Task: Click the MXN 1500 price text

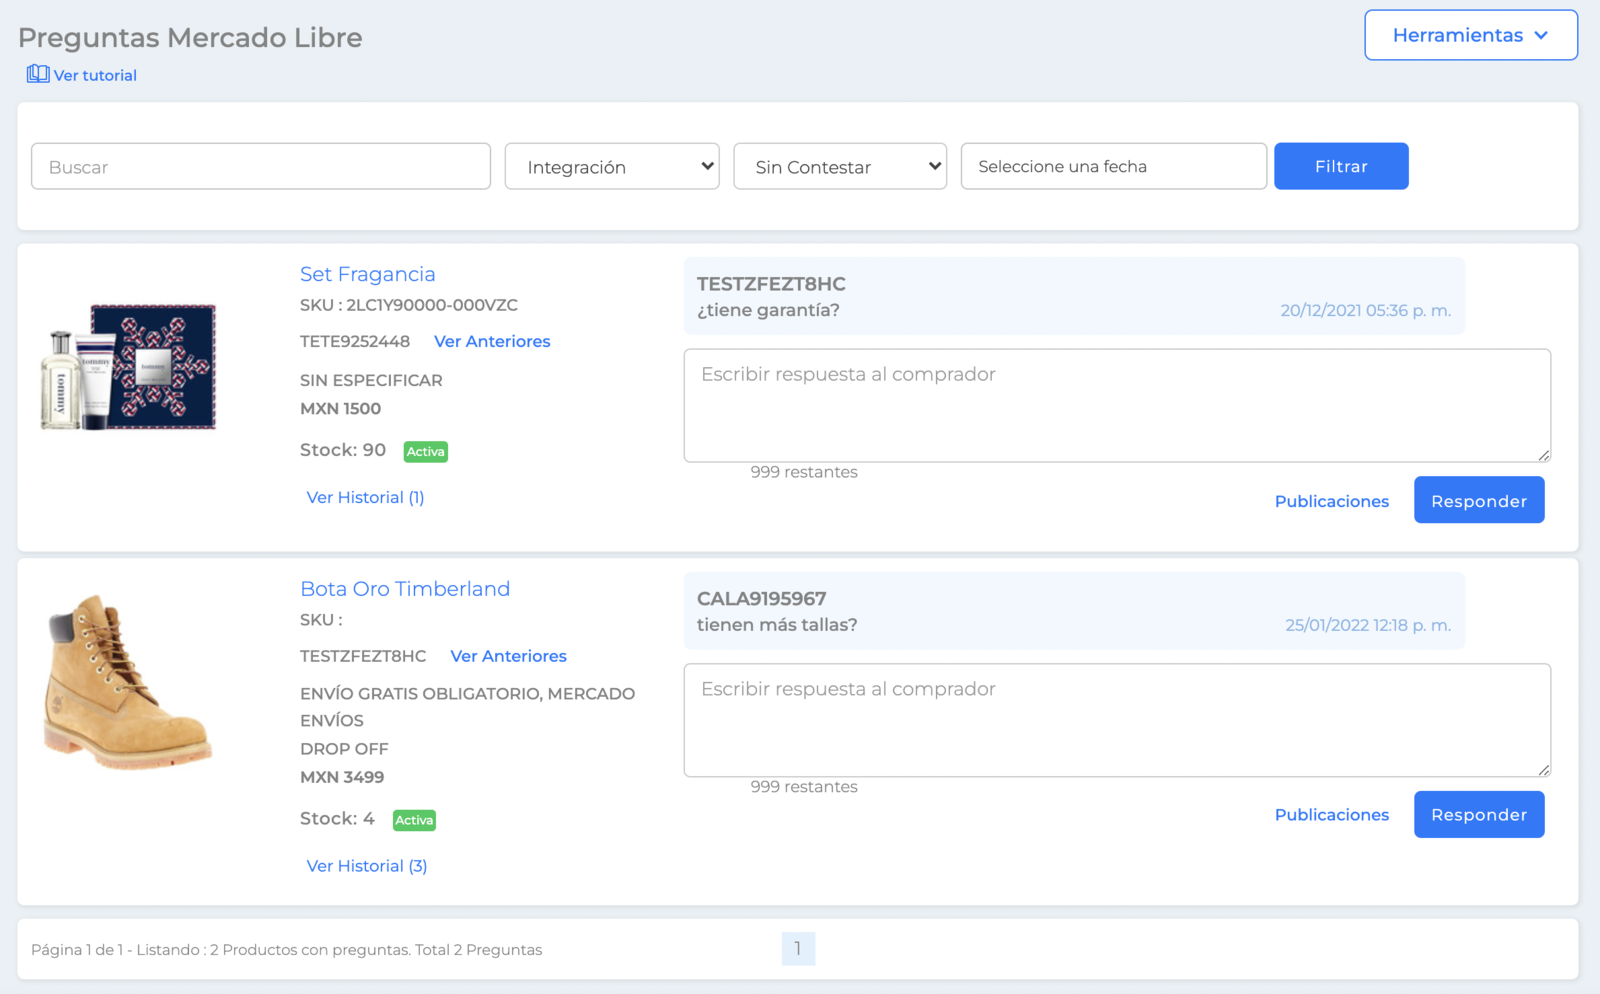Action: 341,408
